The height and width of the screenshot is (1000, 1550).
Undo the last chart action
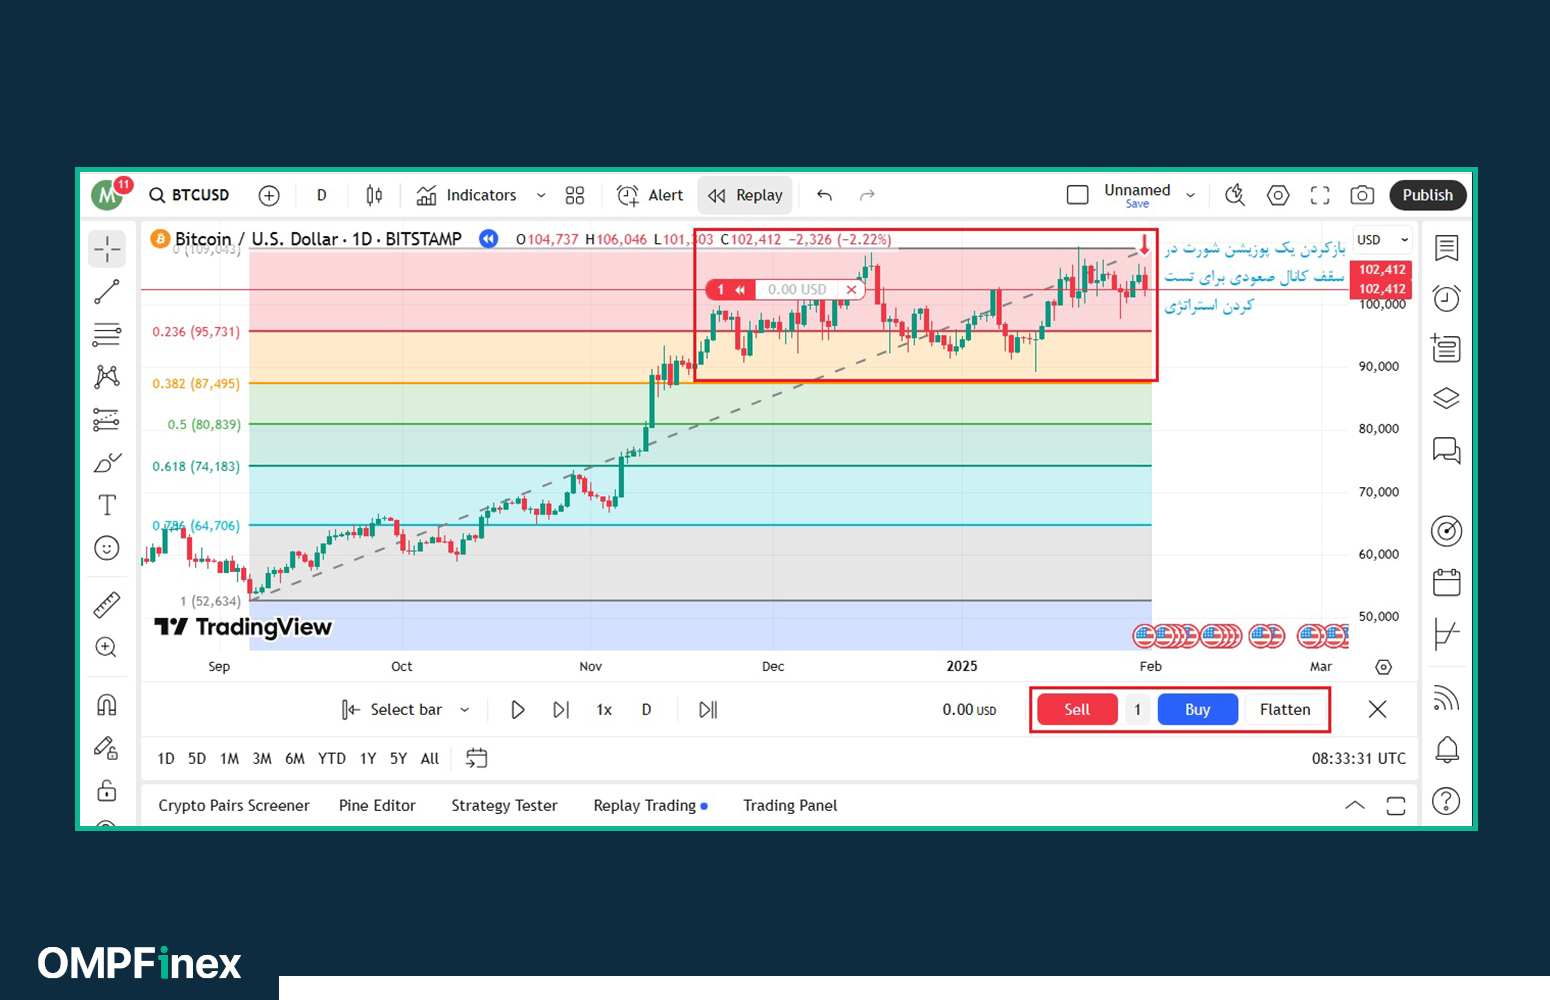pyautogui.click(x=824, y=195)
